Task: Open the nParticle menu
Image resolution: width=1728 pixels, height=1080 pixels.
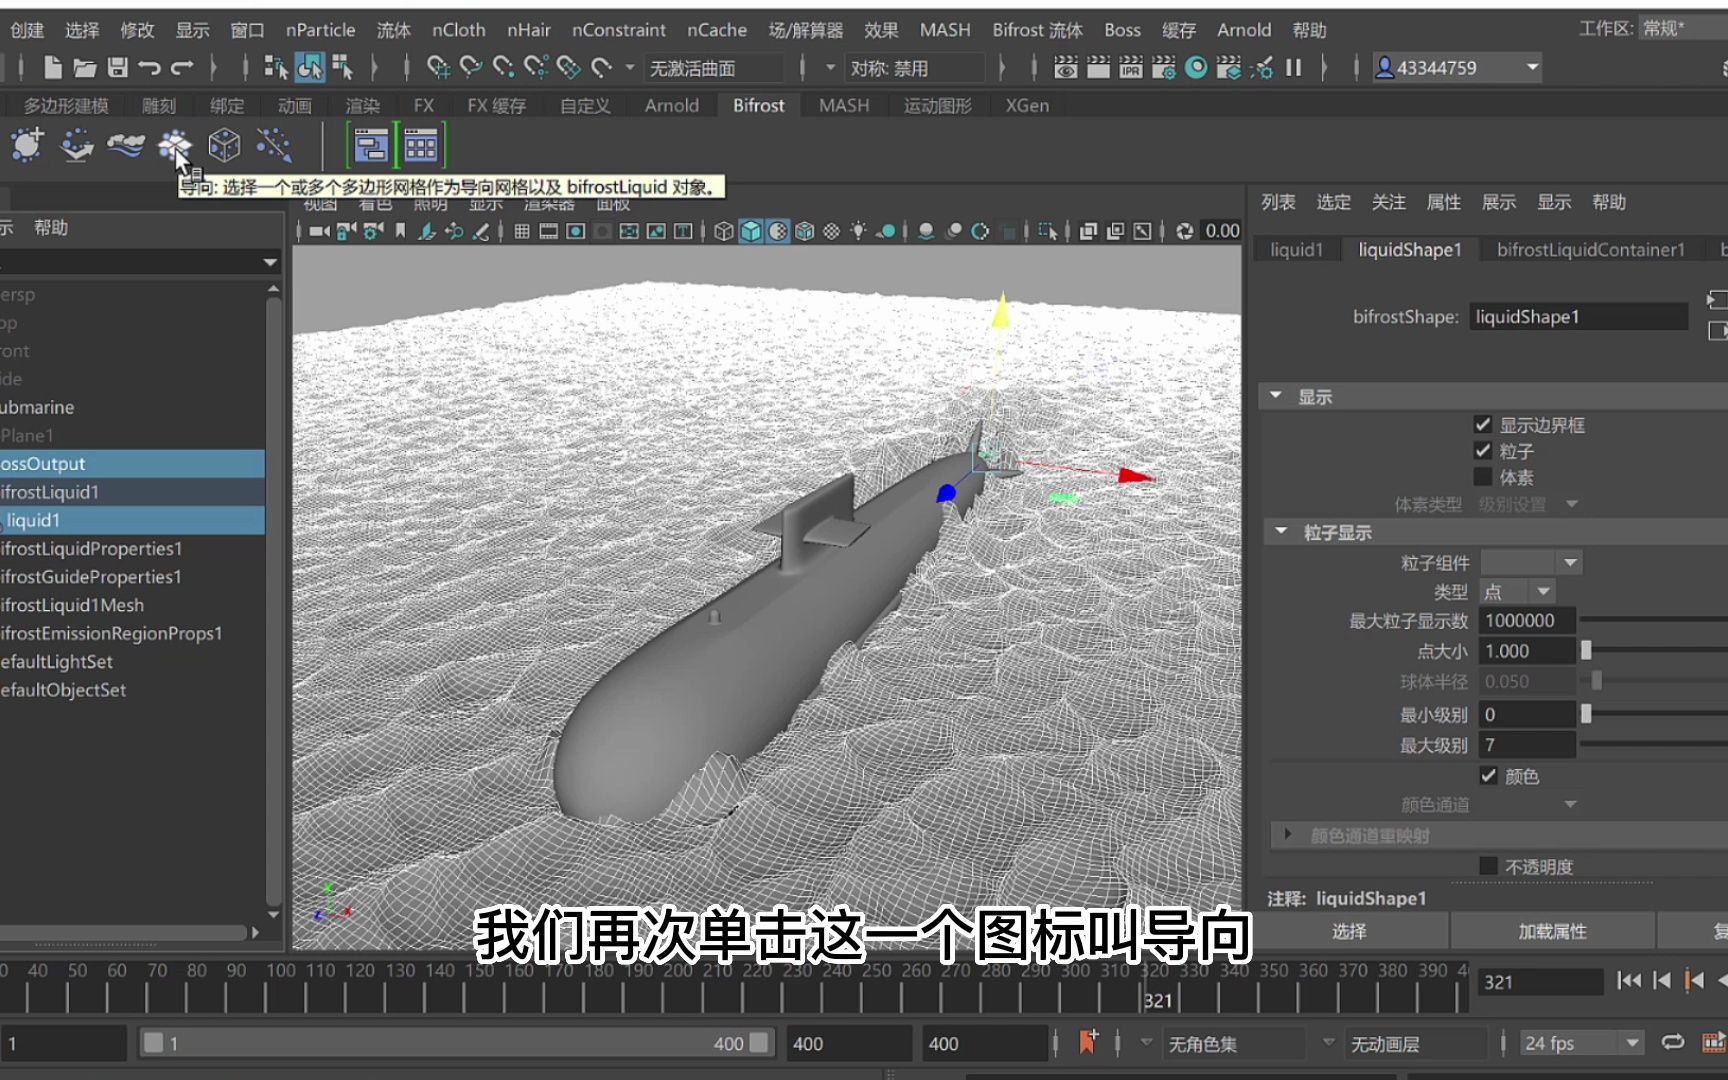Action: click(x=319, y=29)
